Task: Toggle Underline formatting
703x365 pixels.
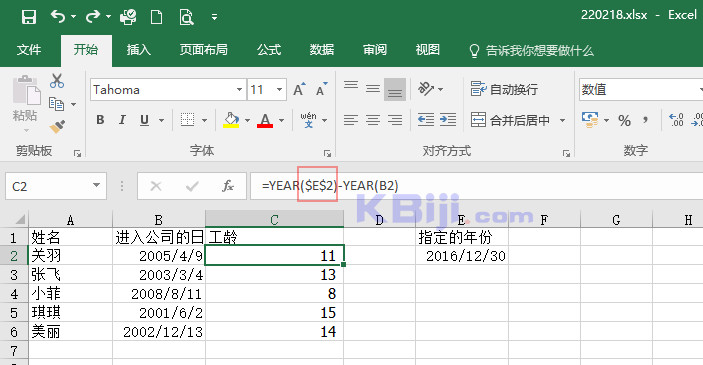Action: coord(144,120)
